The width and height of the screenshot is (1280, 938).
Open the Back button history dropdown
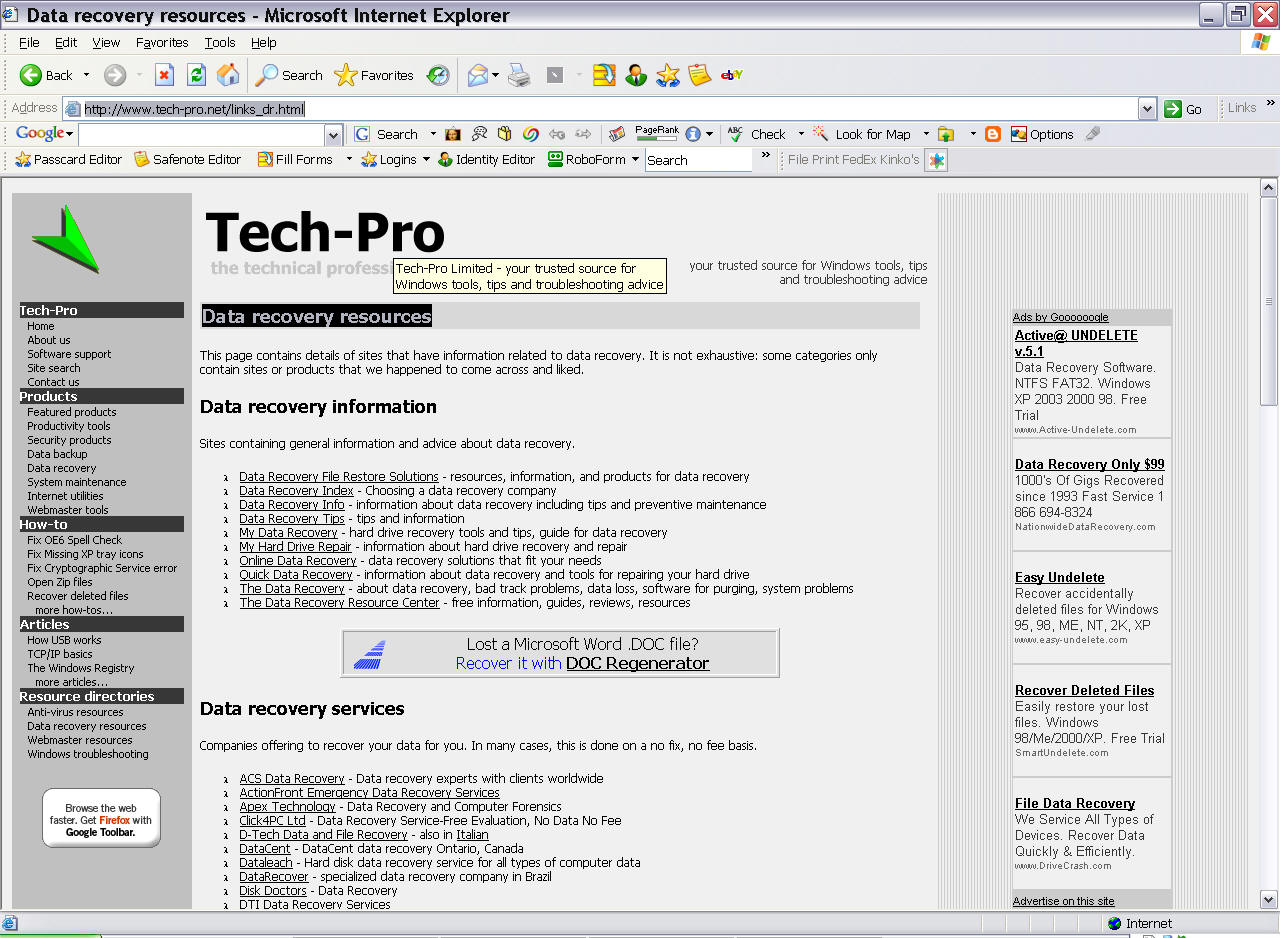tap(86, 75)
